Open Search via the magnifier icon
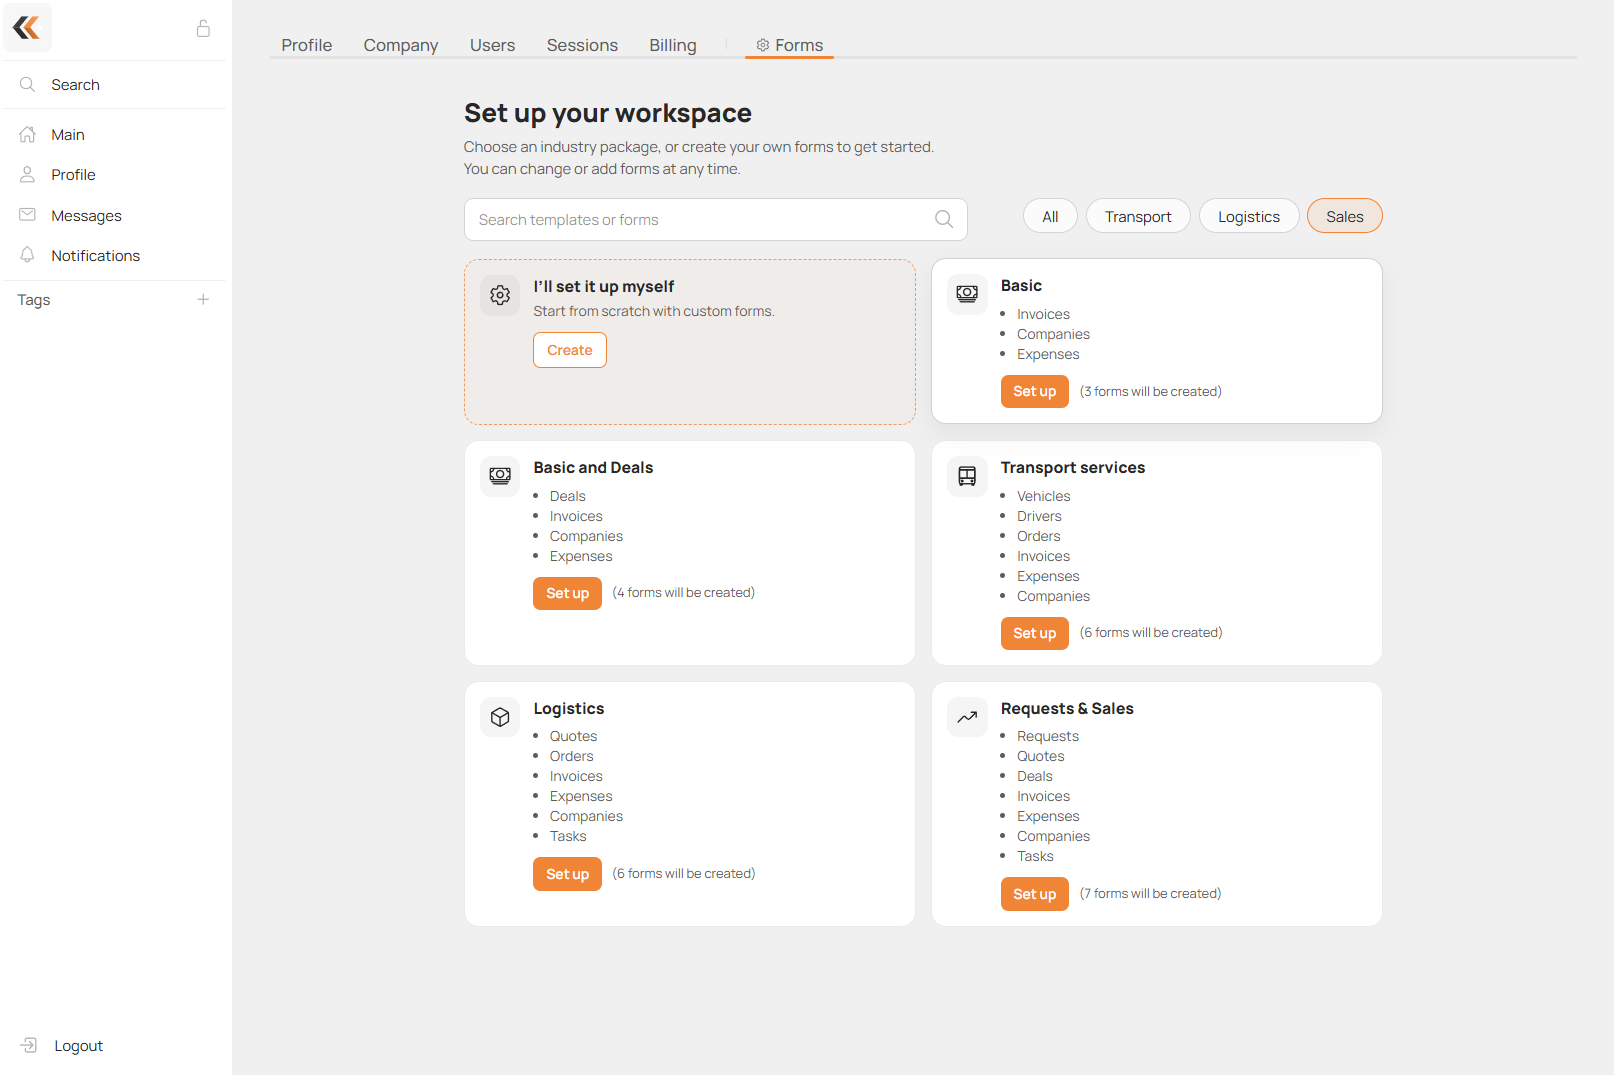 coord(27,84)
